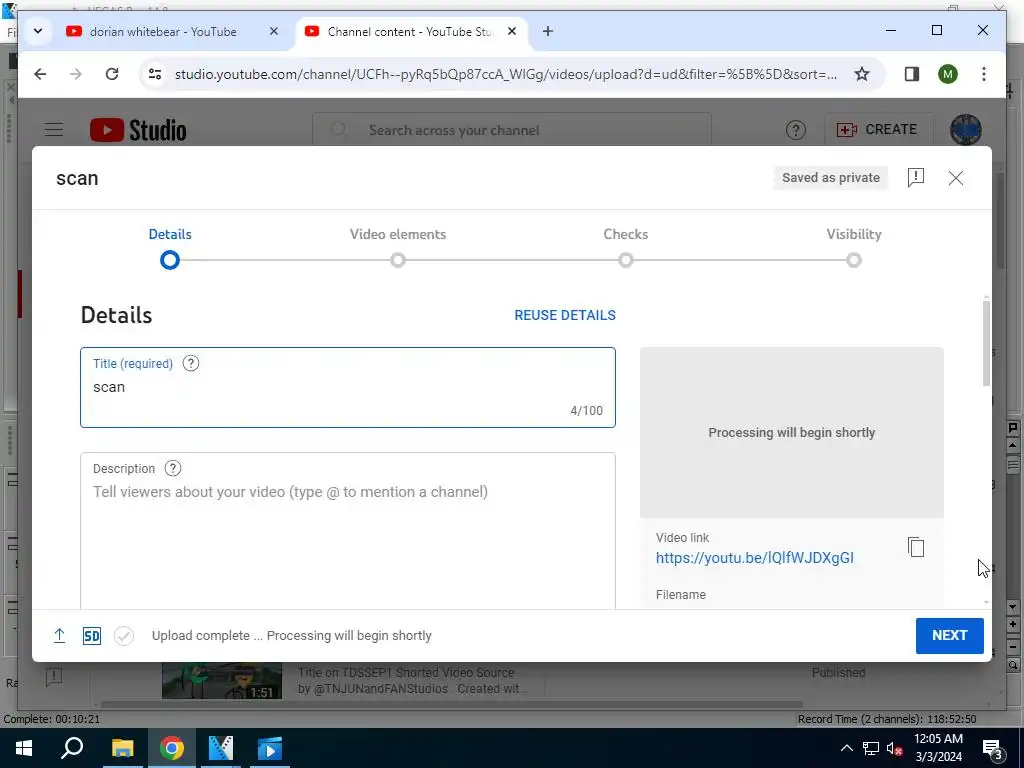Image resolution: width=1024 pixels, height=768 pixels.
Task: Click the Studio sidebar feedback icon
Action: pyautogui.click(x=54, y=677)
